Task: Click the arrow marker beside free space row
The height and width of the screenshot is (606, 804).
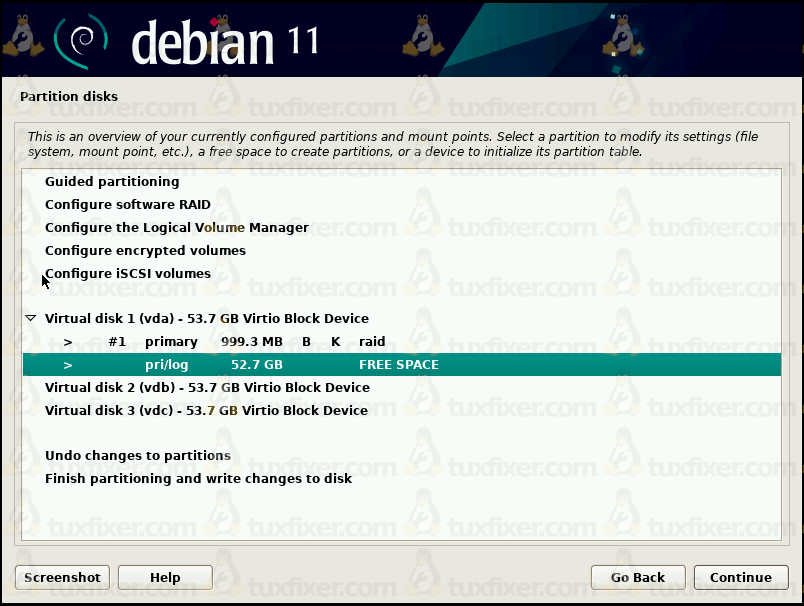Action: point(68,365)
